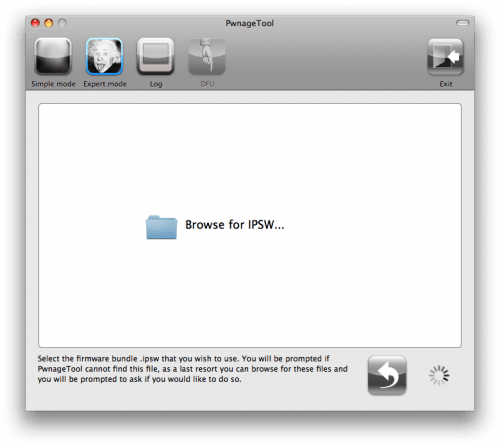
Task: Go back with the curved arrow button
Action: pyautogui.click(x=387, y=375)
